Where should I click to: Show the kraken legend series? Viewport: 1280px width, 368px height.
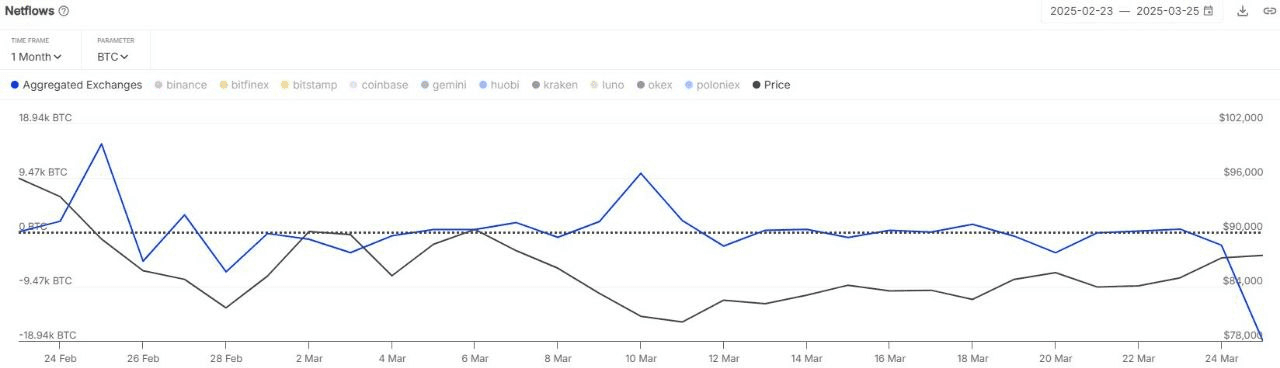(x=555, y=85)
